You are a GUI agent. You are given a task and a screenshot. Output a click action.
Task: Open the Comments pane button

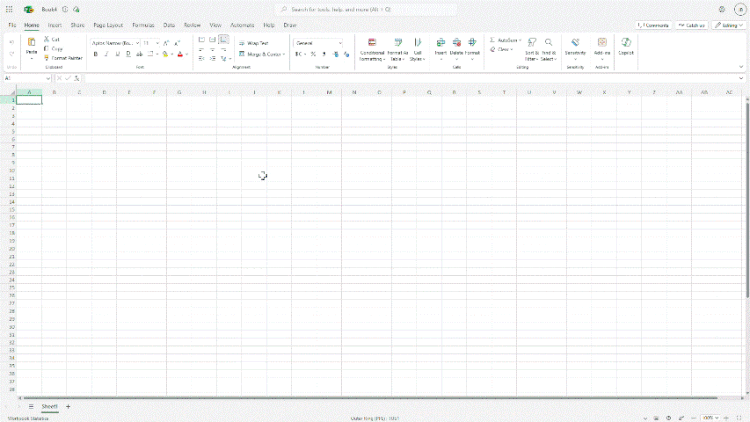tap(653, 25)
